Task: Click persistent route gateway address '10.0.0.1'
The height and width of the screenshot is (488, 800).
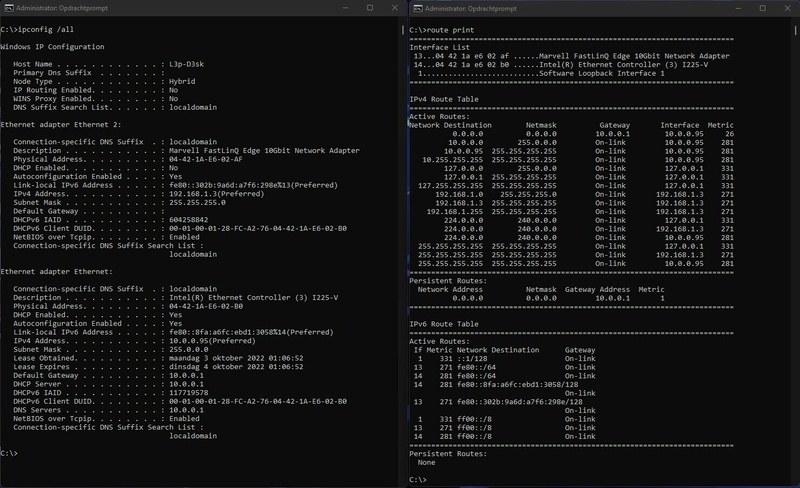Action: click(x=613, y=298)
